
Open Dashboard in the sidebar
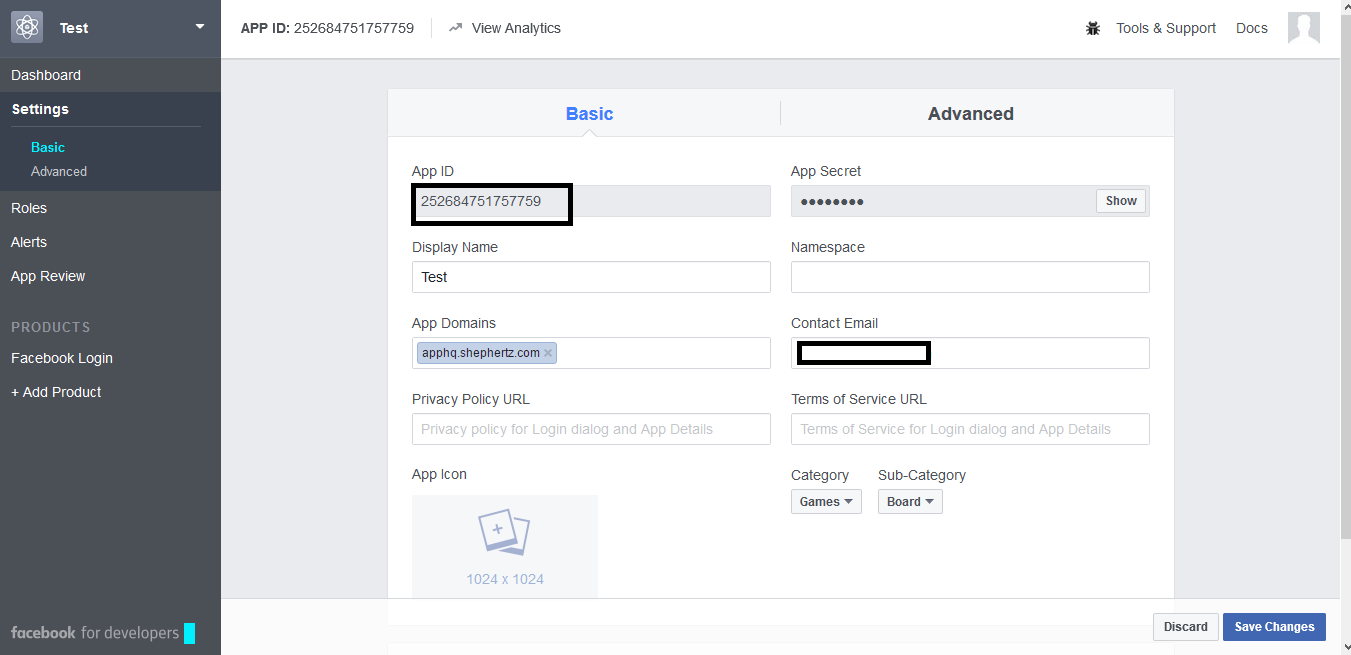tap(46, 75)
